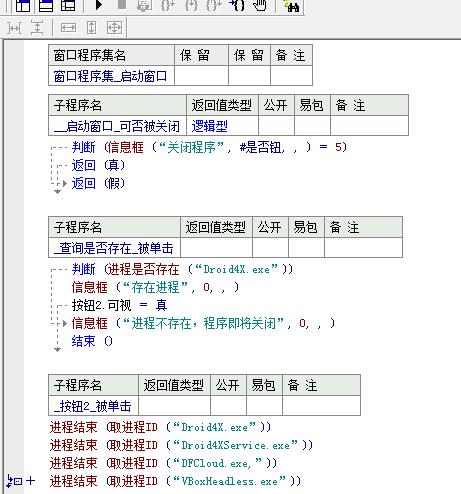
Task: Click the 进程结束 line for Droid4XService.exe
Action: click(181, 445)
